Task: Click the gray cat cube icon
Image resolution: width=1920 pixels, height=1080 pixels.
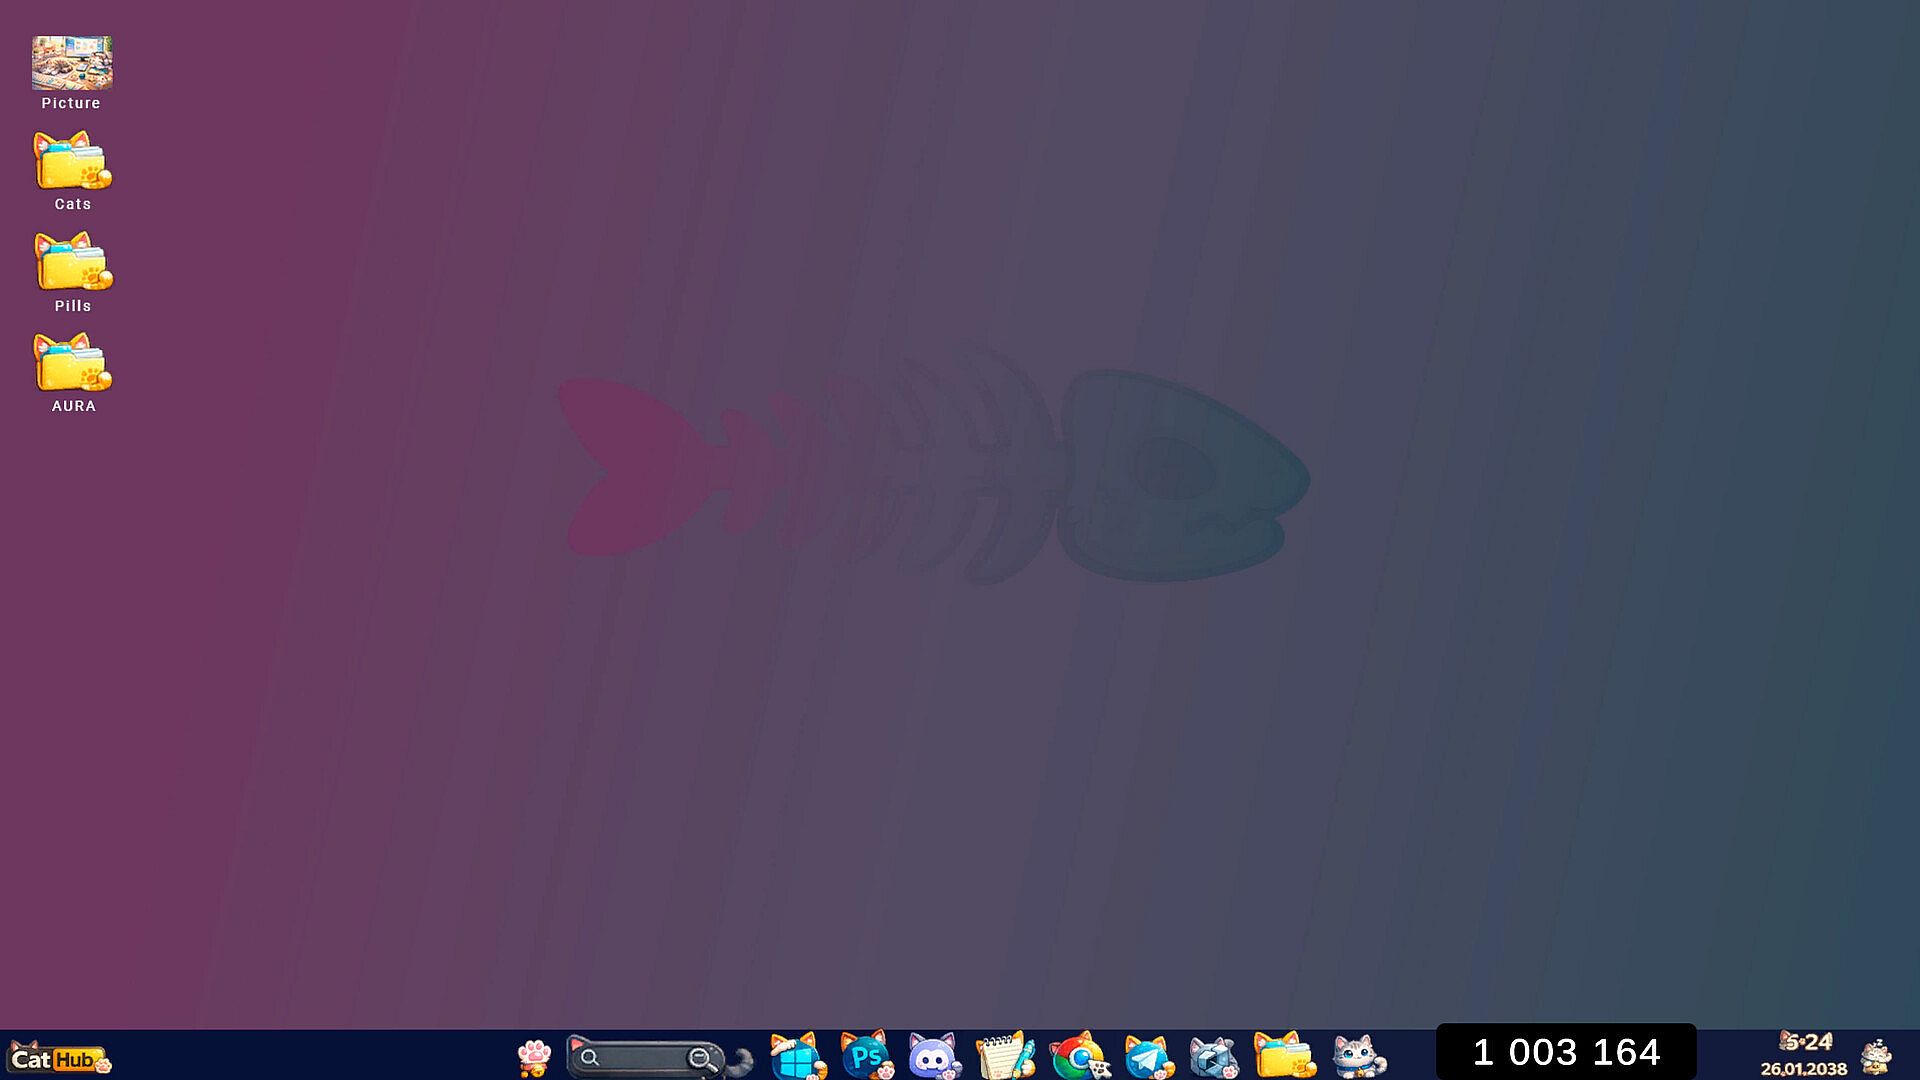Action: tap(1213, 1057)
